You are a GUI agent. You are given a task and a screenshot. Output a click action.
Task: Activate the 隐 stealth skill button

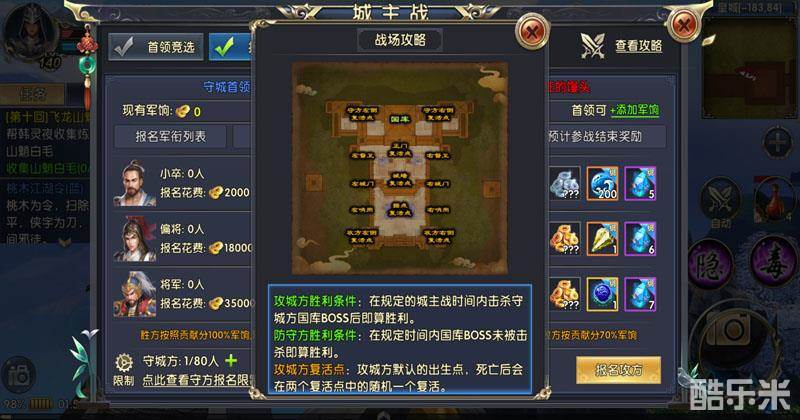click(709, 265)
